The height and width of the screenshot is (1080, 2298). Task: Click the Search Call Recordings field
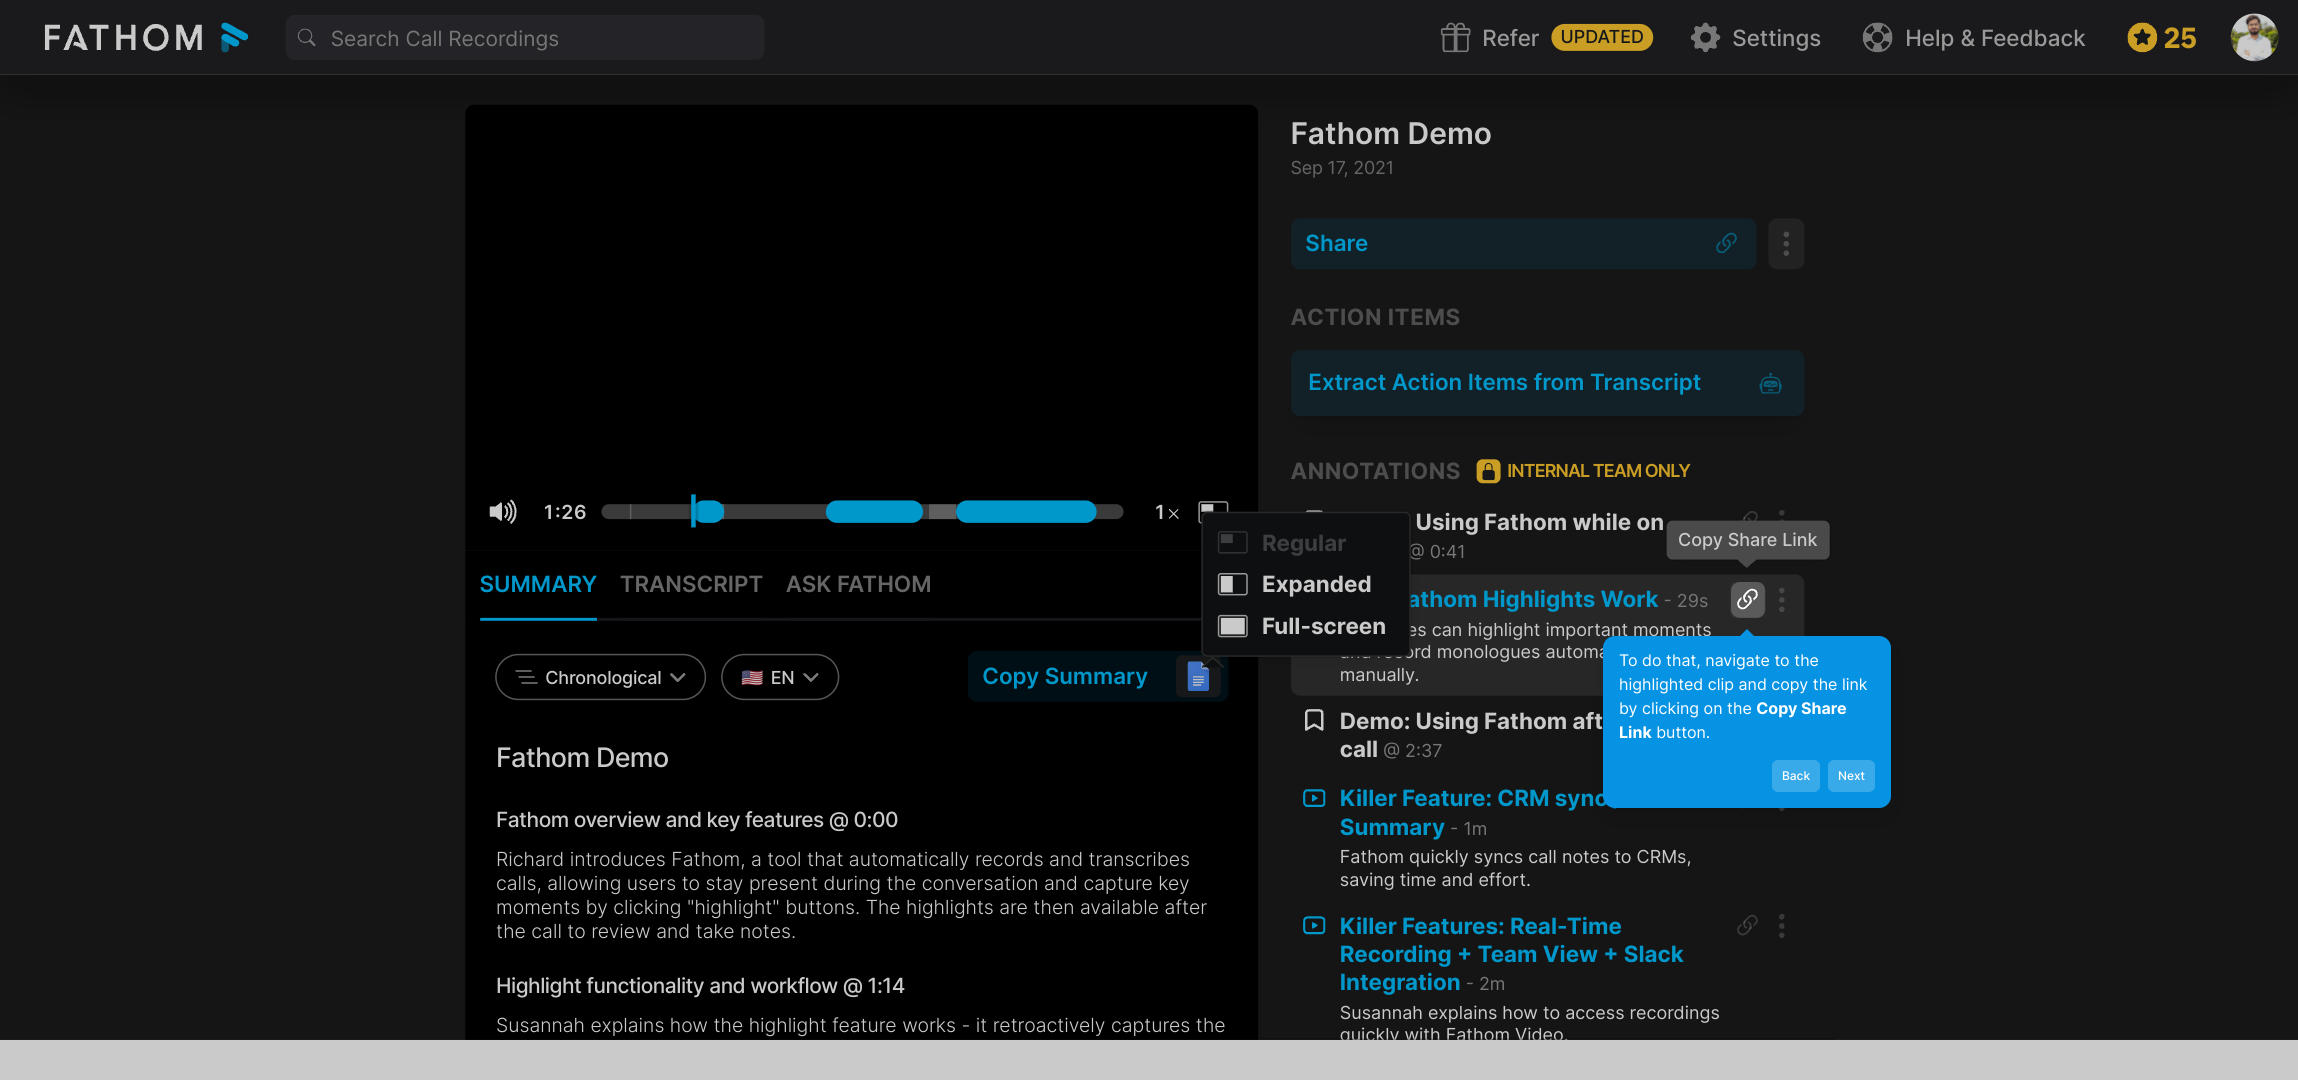pos(525,38)
